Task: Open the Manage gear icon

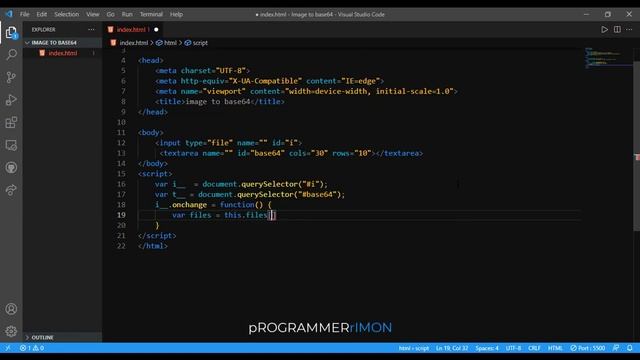Action: (x=11, y=331)
